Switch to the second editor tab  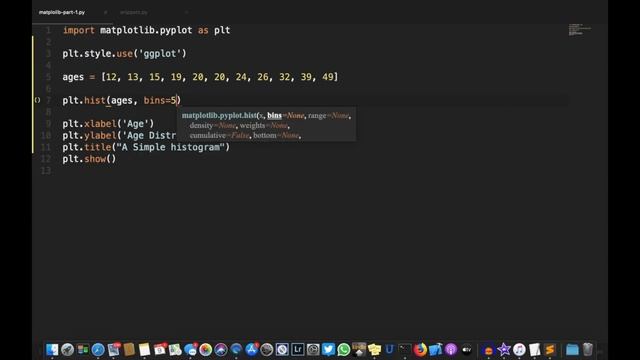134,13
